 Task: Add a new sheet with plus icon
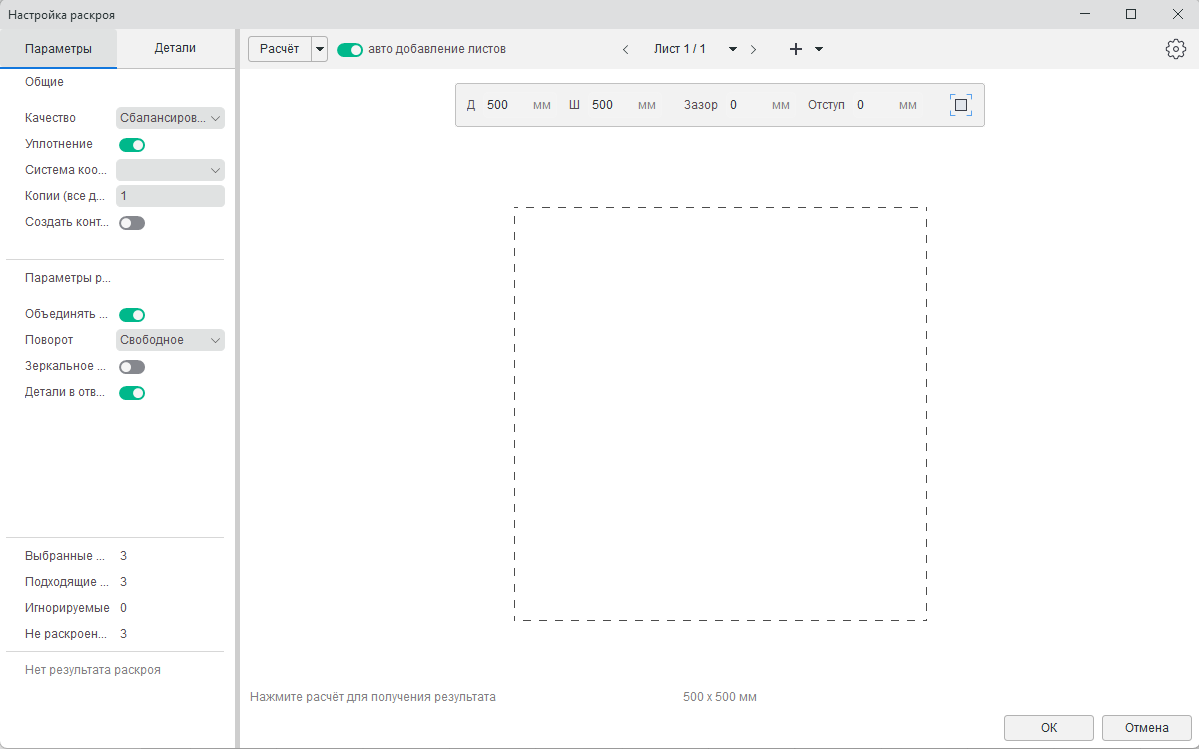tap(795, 49)
